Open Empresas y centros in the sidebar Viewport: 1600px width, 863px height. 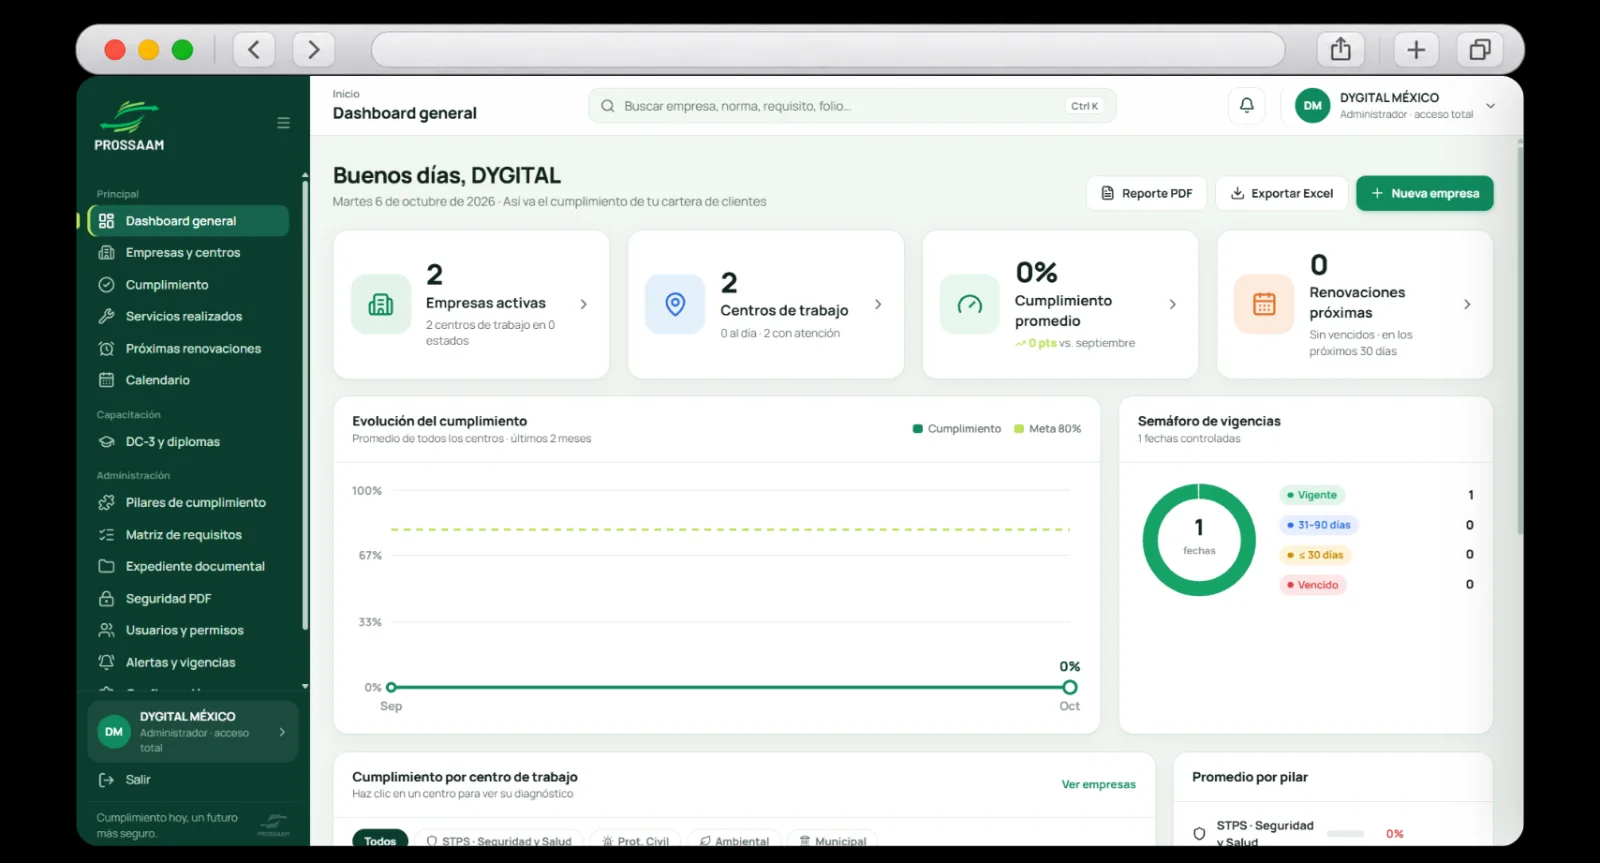pos(188,253)
